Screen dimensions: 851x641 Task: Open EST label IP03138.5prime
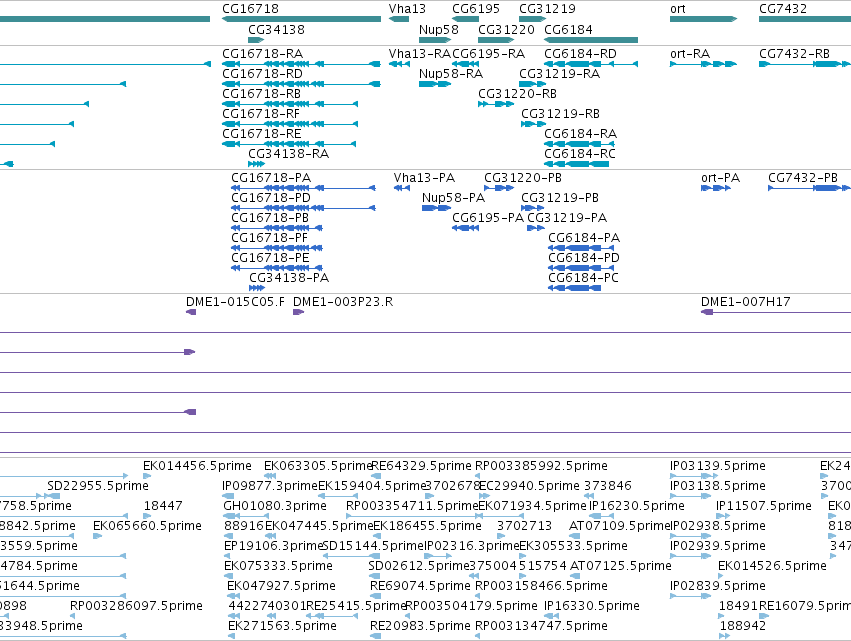(718, 486)
